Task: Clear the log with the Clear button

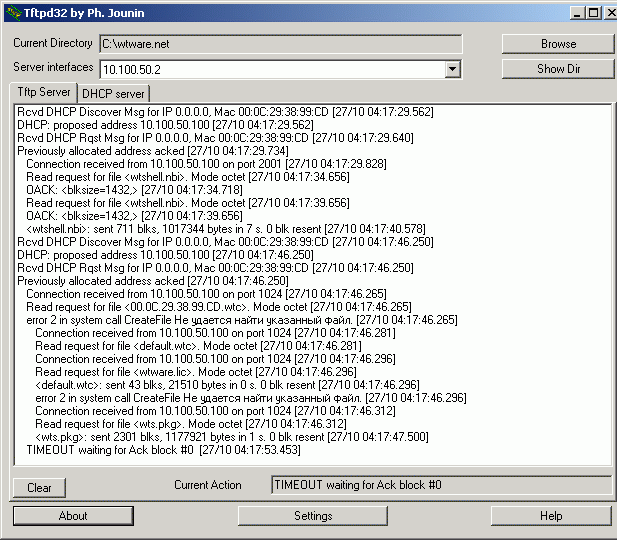Action: 39,488
